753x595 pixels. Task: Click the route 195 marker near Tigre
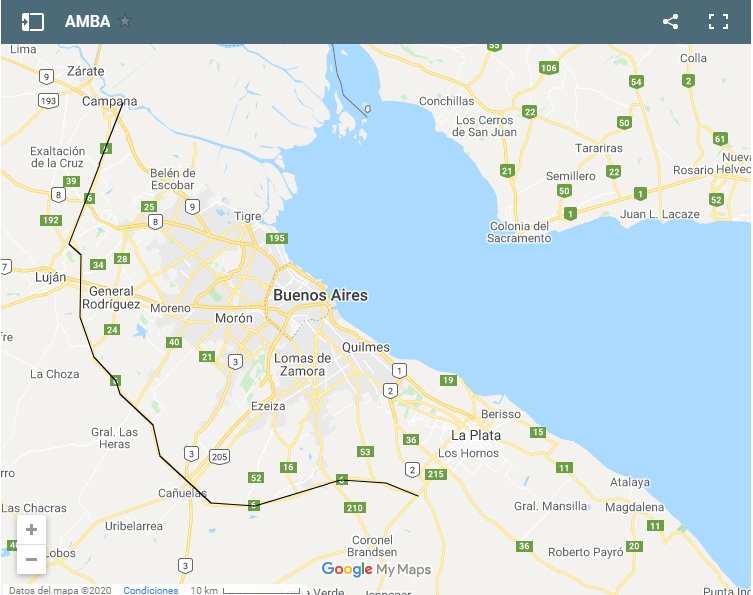[277, 238]
